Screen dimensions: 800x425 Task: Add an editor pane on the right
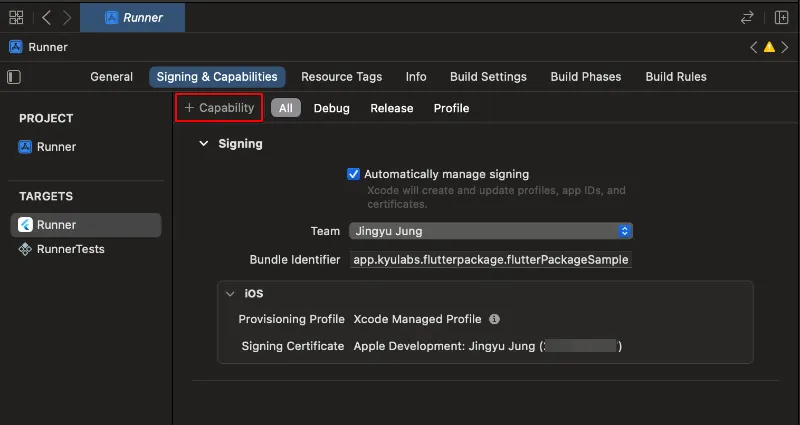click(x=781, y=17)
